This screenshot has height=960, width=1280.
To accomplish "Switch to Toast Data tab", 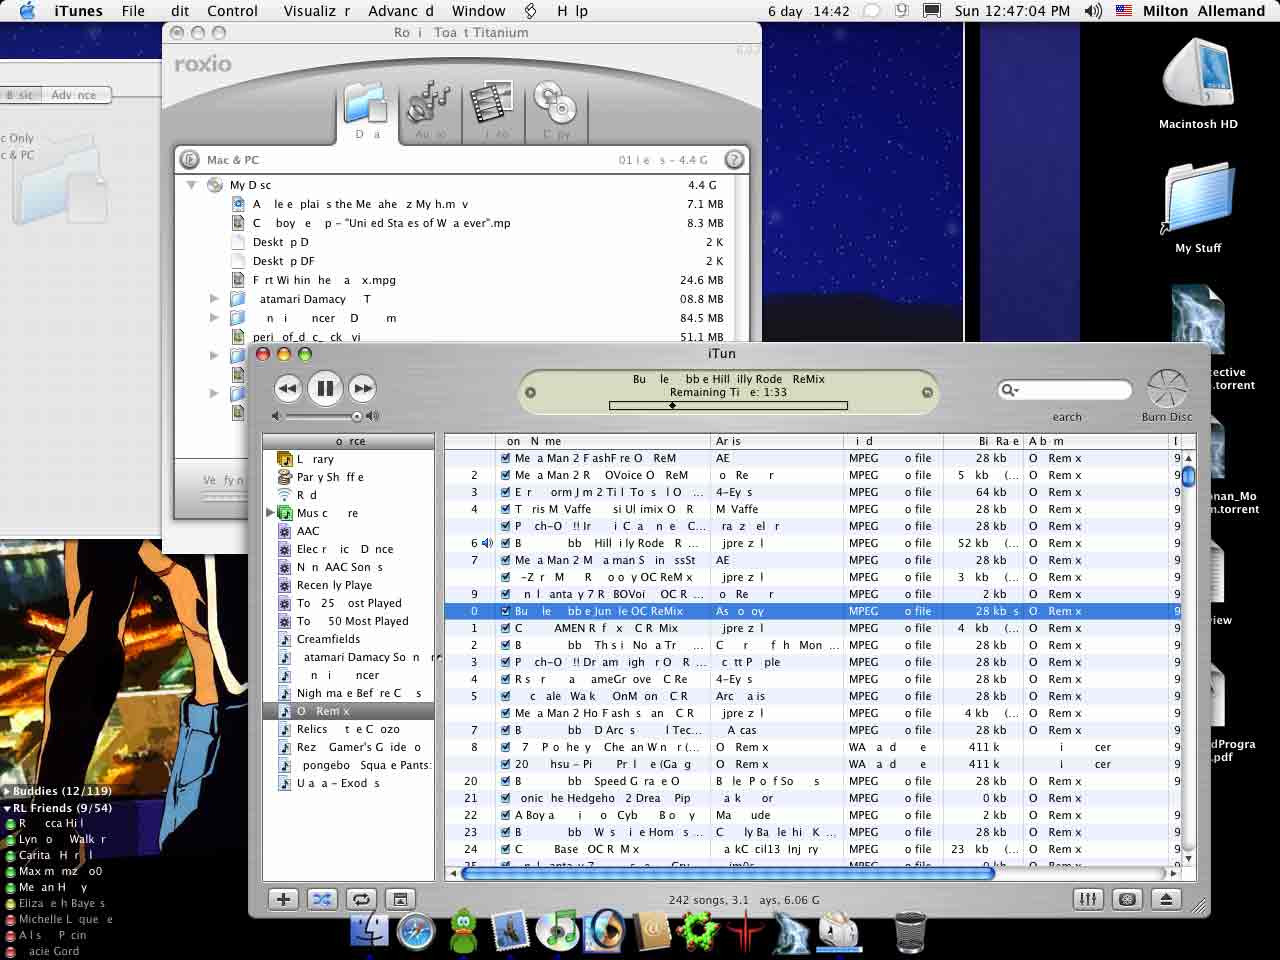I will pos(367,112).
